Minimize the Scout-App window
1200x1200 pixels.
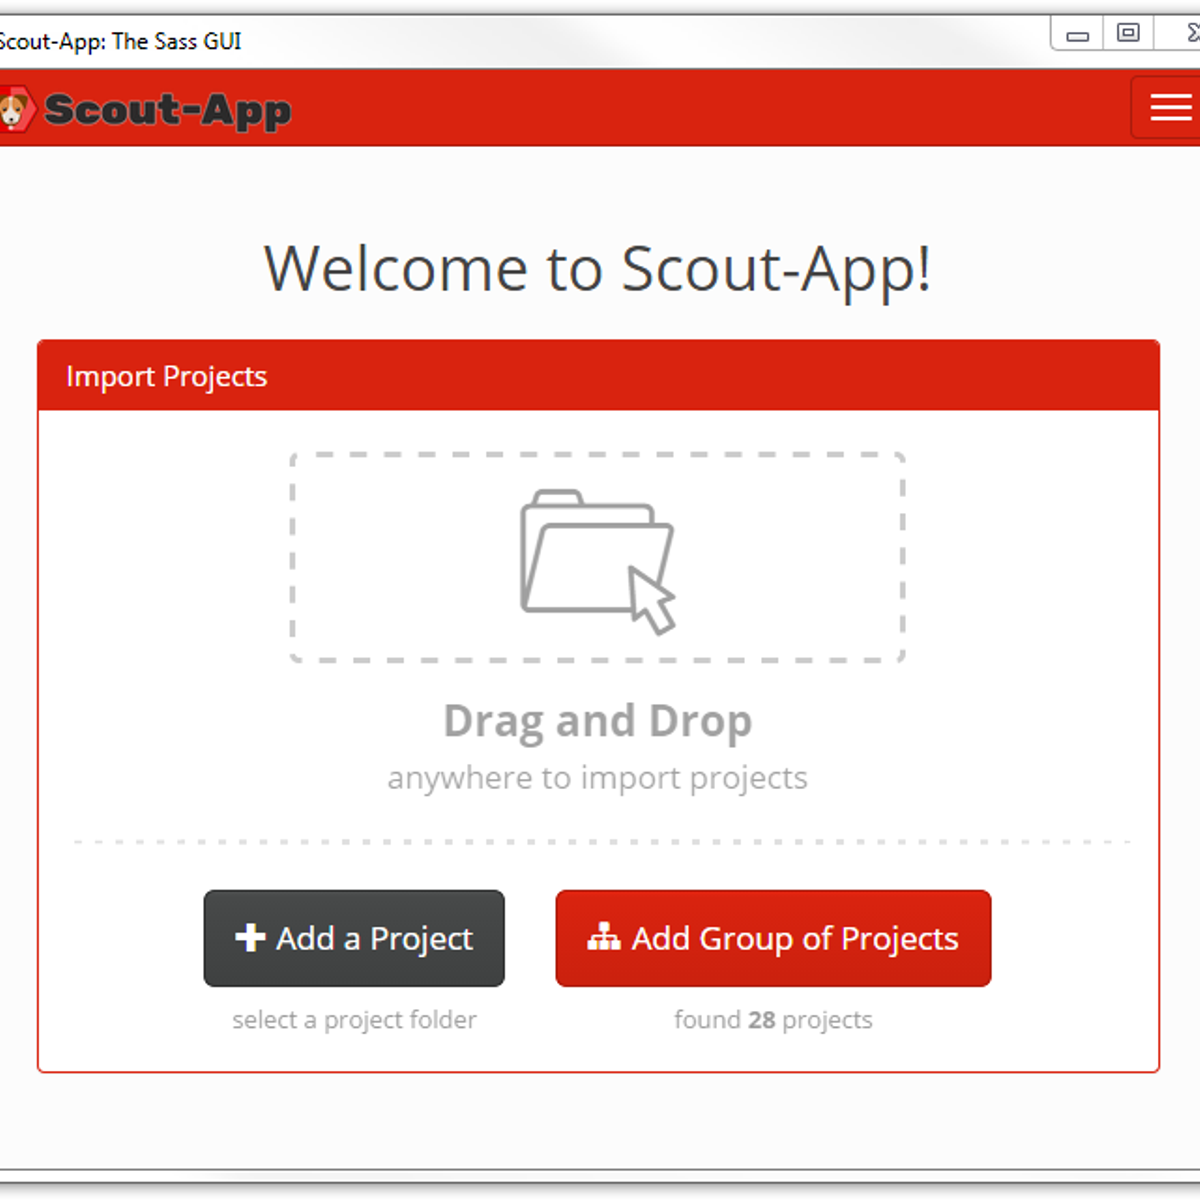click(x=1077, y=35)
